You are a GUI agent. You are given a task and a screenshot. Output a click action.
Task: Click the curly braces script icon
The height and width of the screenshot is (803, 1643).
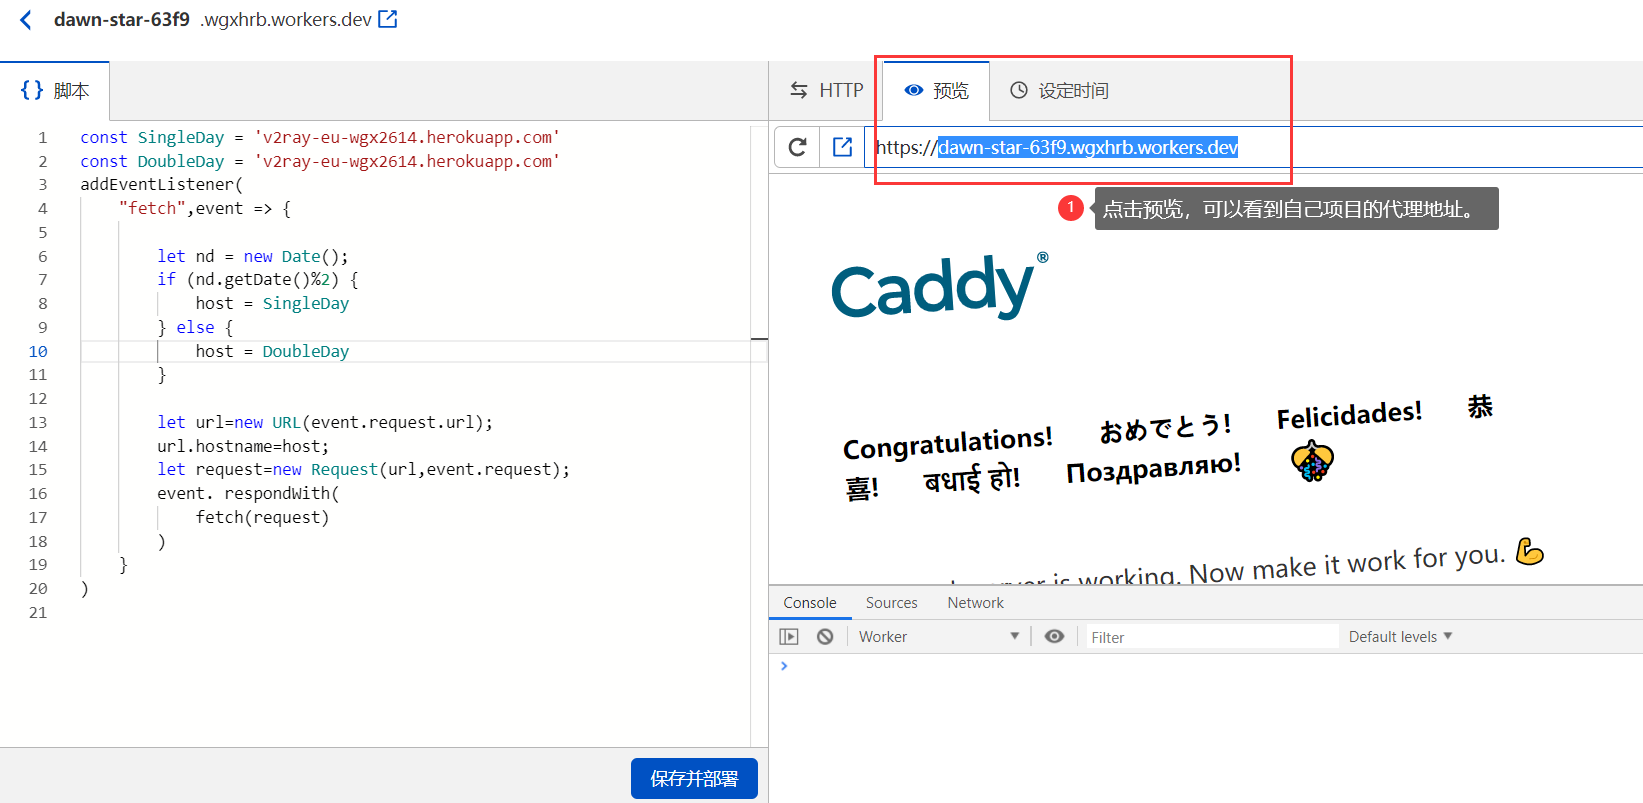[32, 90]
